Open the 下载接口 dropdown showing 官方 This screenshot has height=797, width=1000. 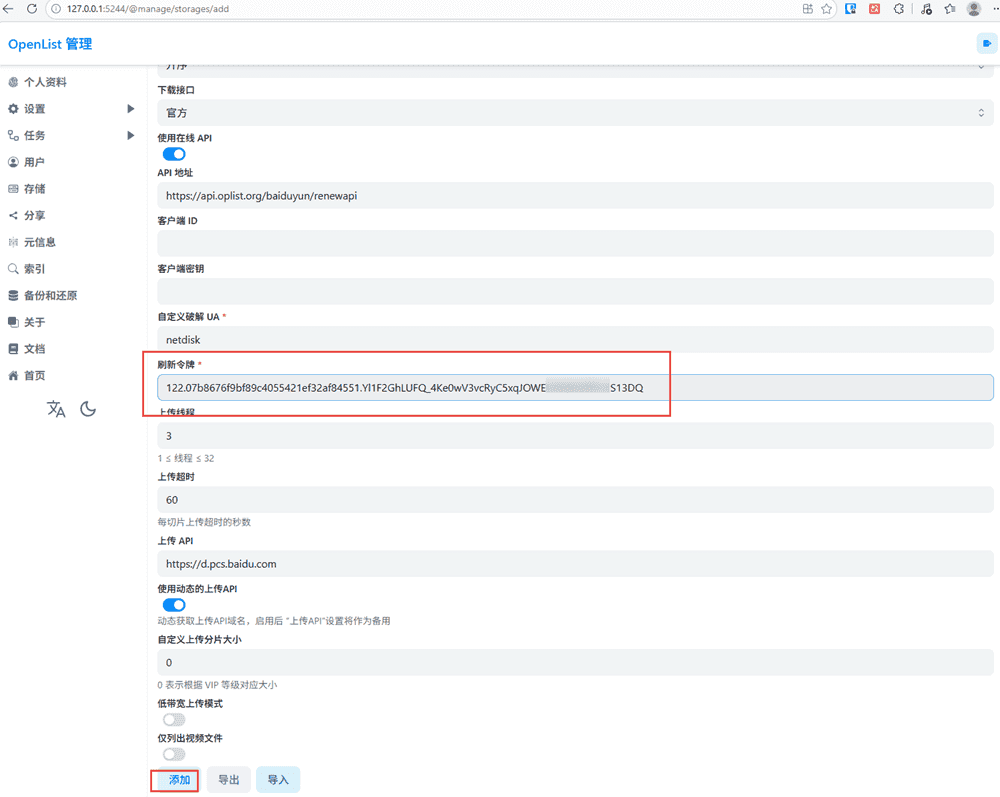tap(574, 113)
